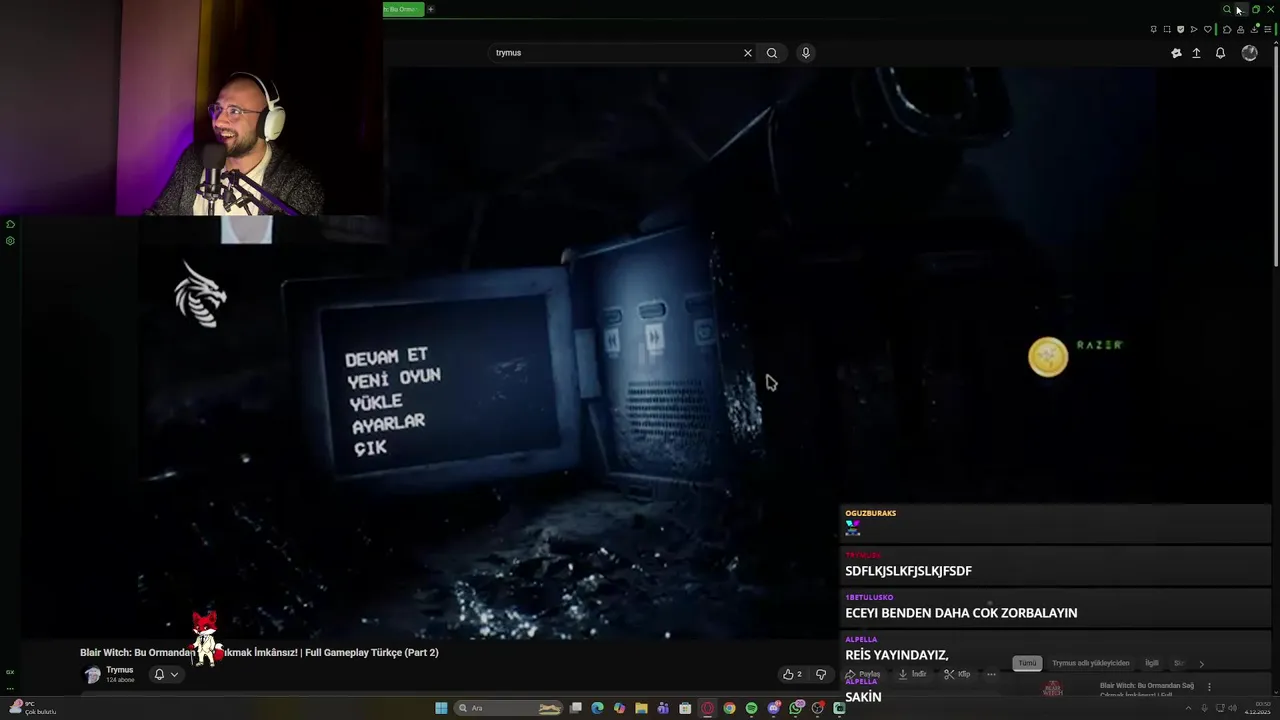Clear the 'trymus' search text with X
The image size is (1280, 720).
(747, 53)
